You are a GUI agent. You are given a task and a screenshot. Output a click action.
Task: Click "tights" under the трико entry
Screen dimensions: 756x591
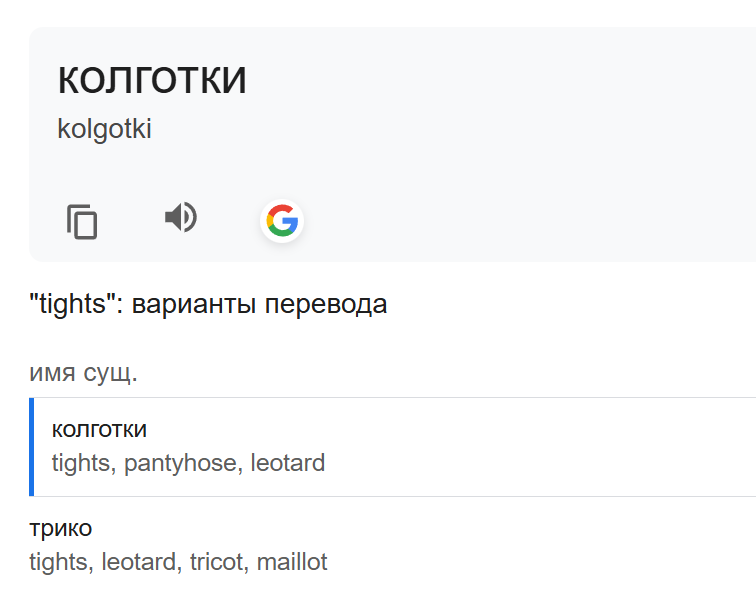(x=57, y=562)
